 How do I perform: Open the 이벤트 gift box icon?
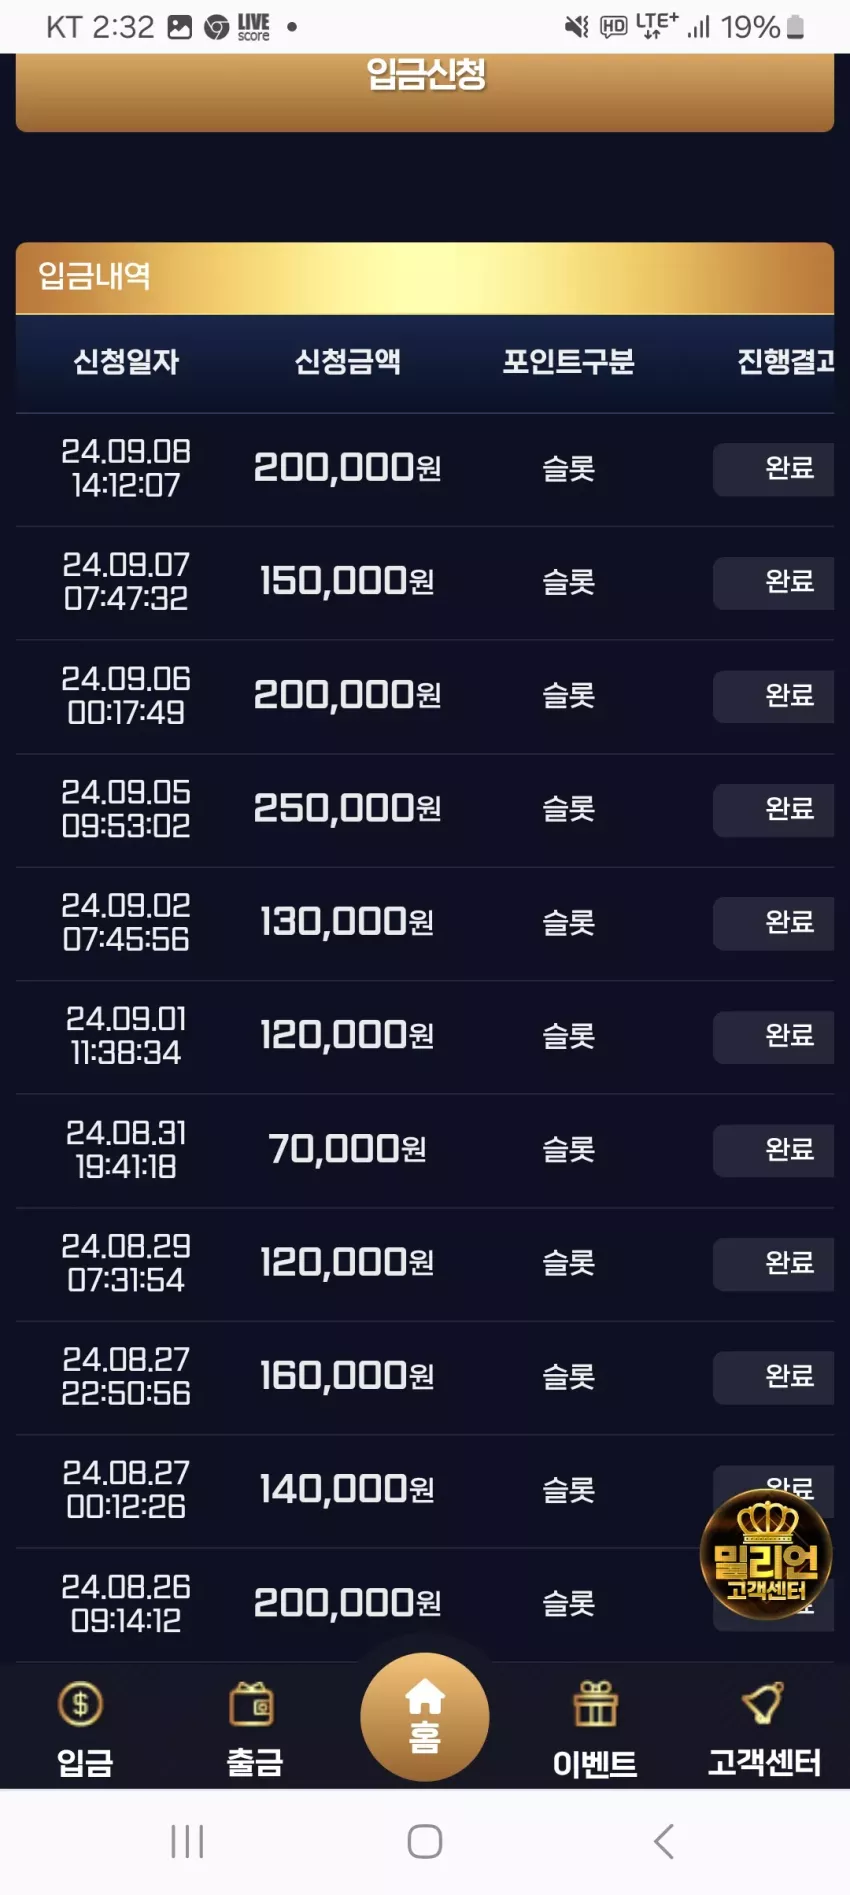point(595,1704)
